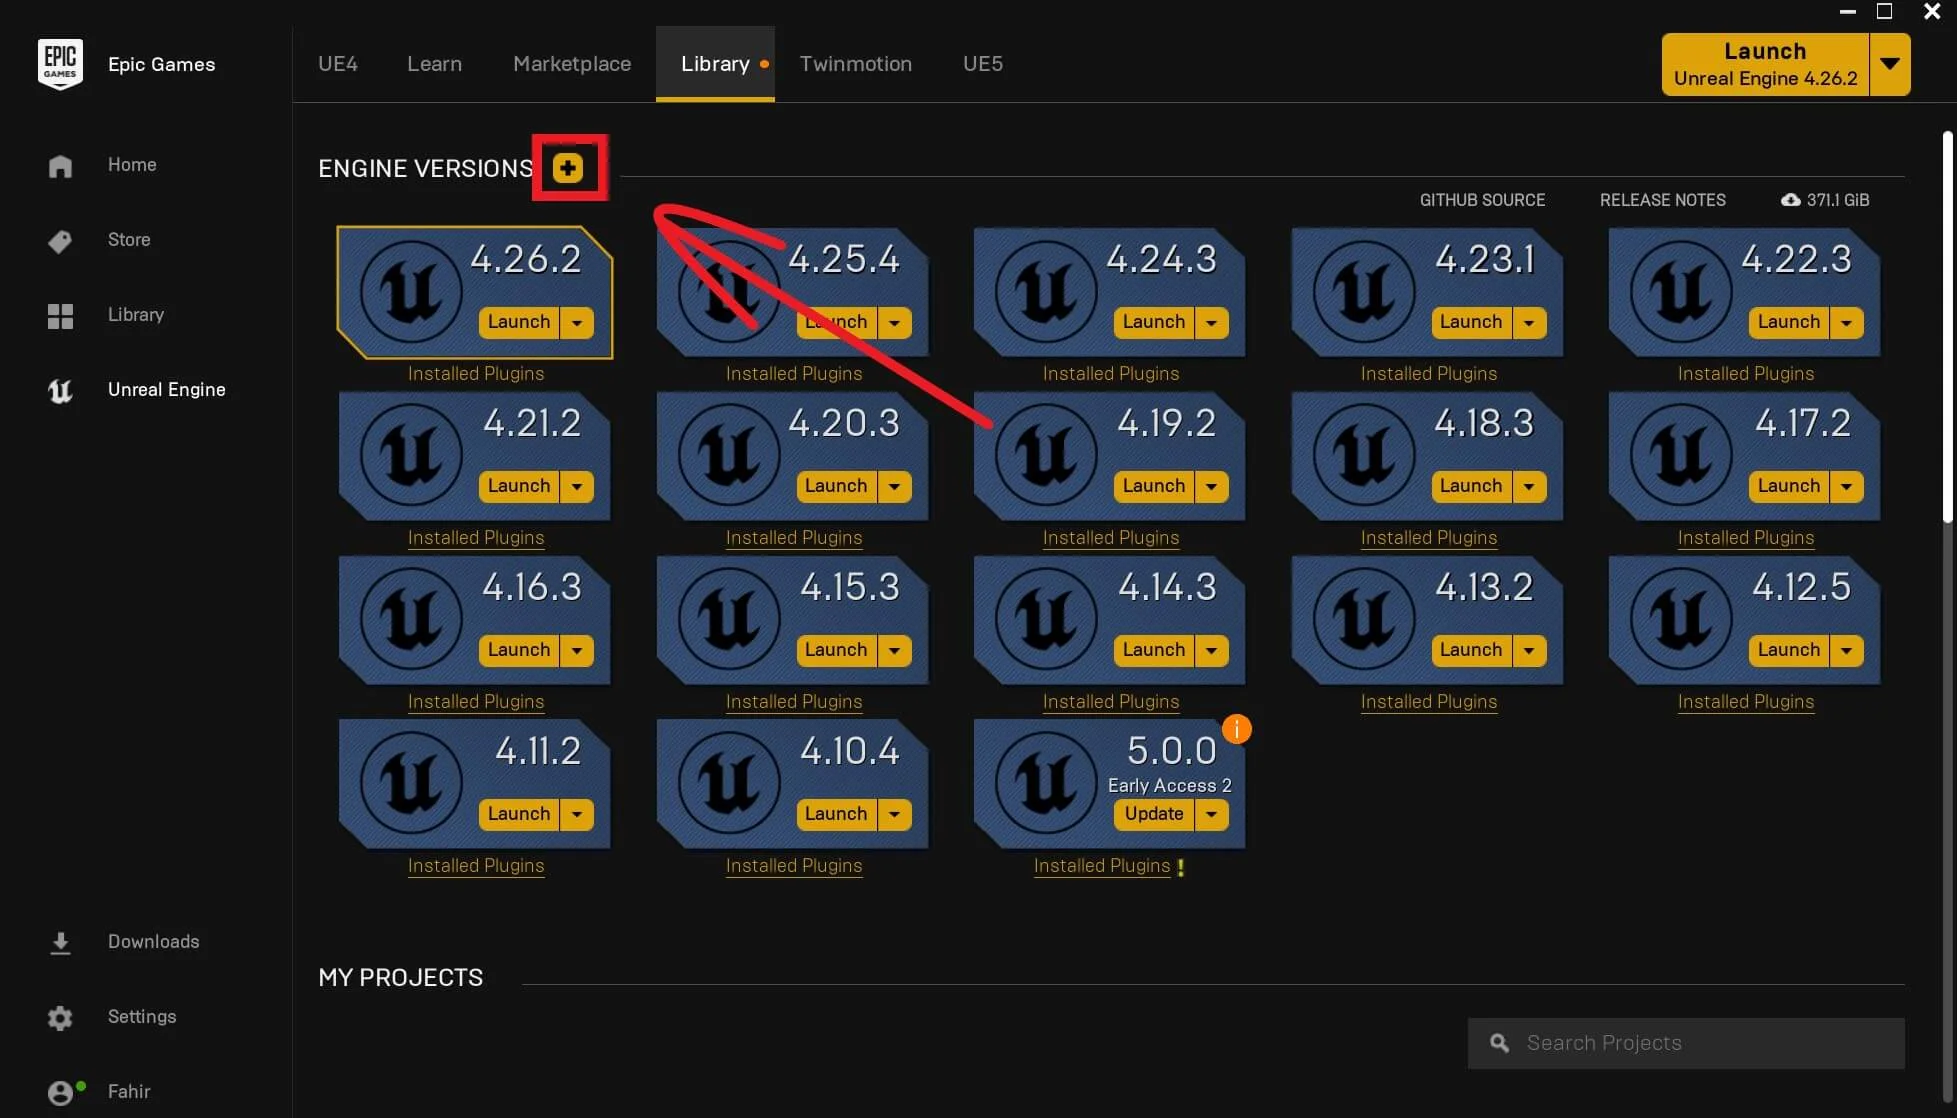Screen dimensions: 1957x1118
Task: Expand the dropdown arrow beside 4.17.2 Launch
Action: coord(1847,487)
